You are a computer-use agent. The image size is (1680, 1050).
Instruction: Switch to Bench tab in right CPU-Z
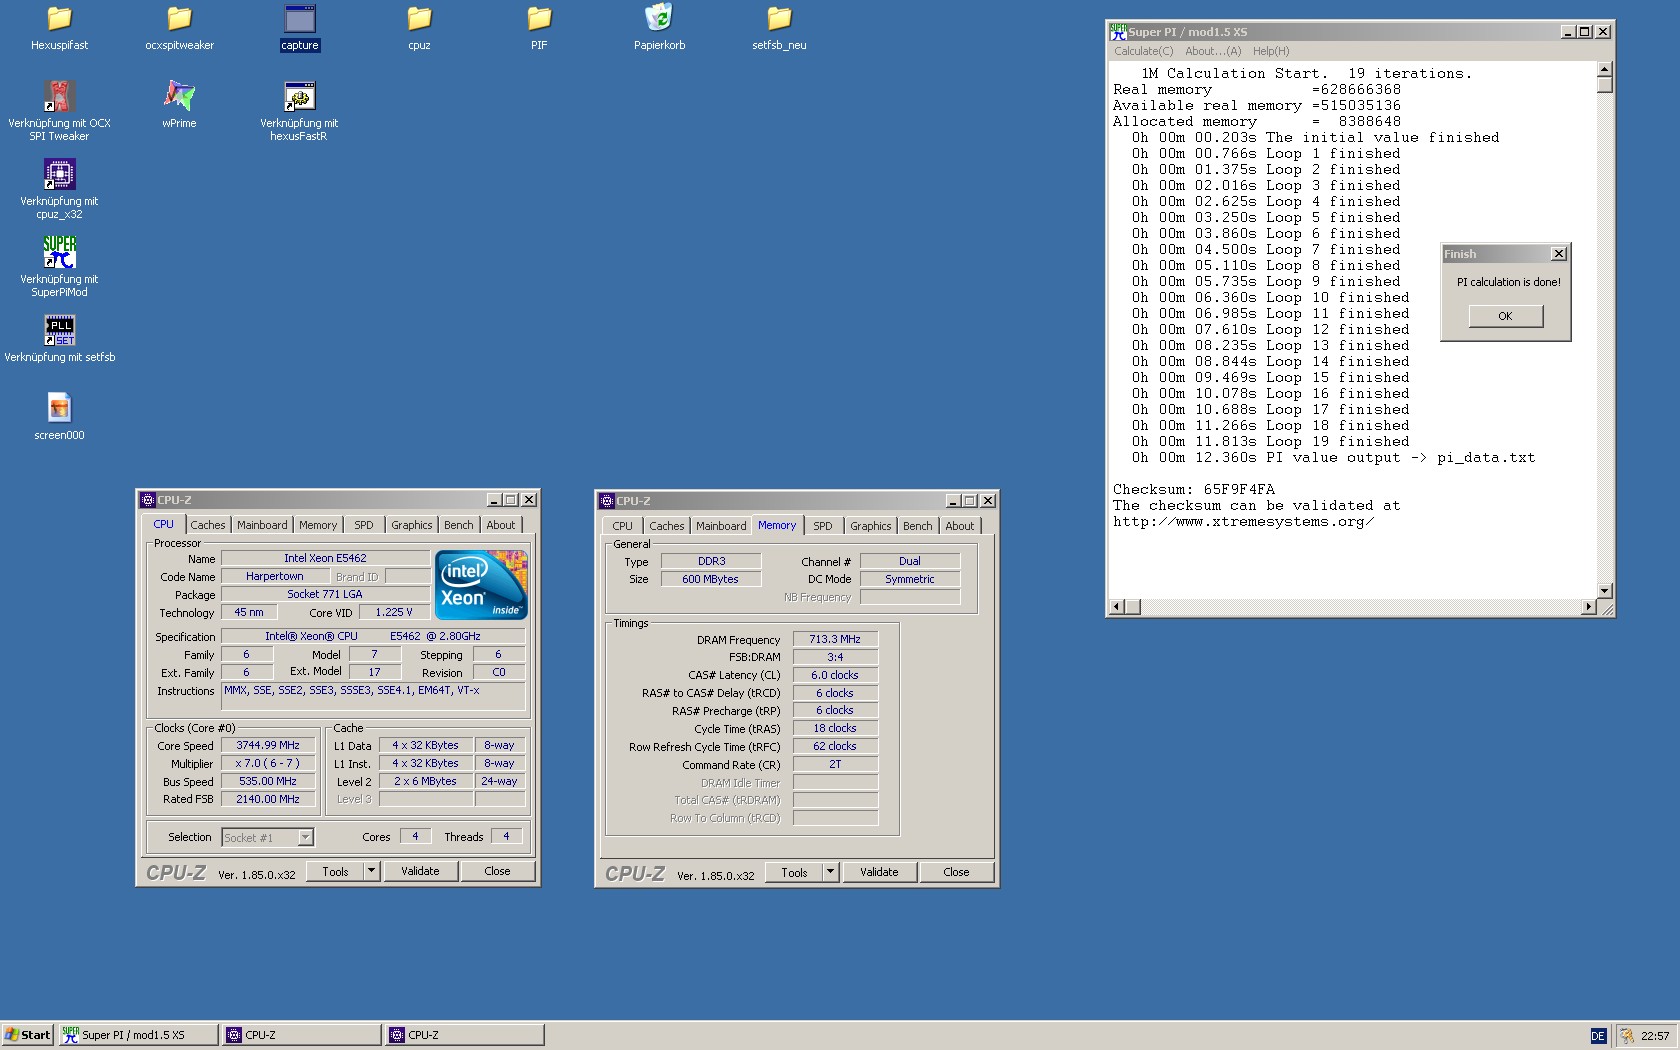918,526
